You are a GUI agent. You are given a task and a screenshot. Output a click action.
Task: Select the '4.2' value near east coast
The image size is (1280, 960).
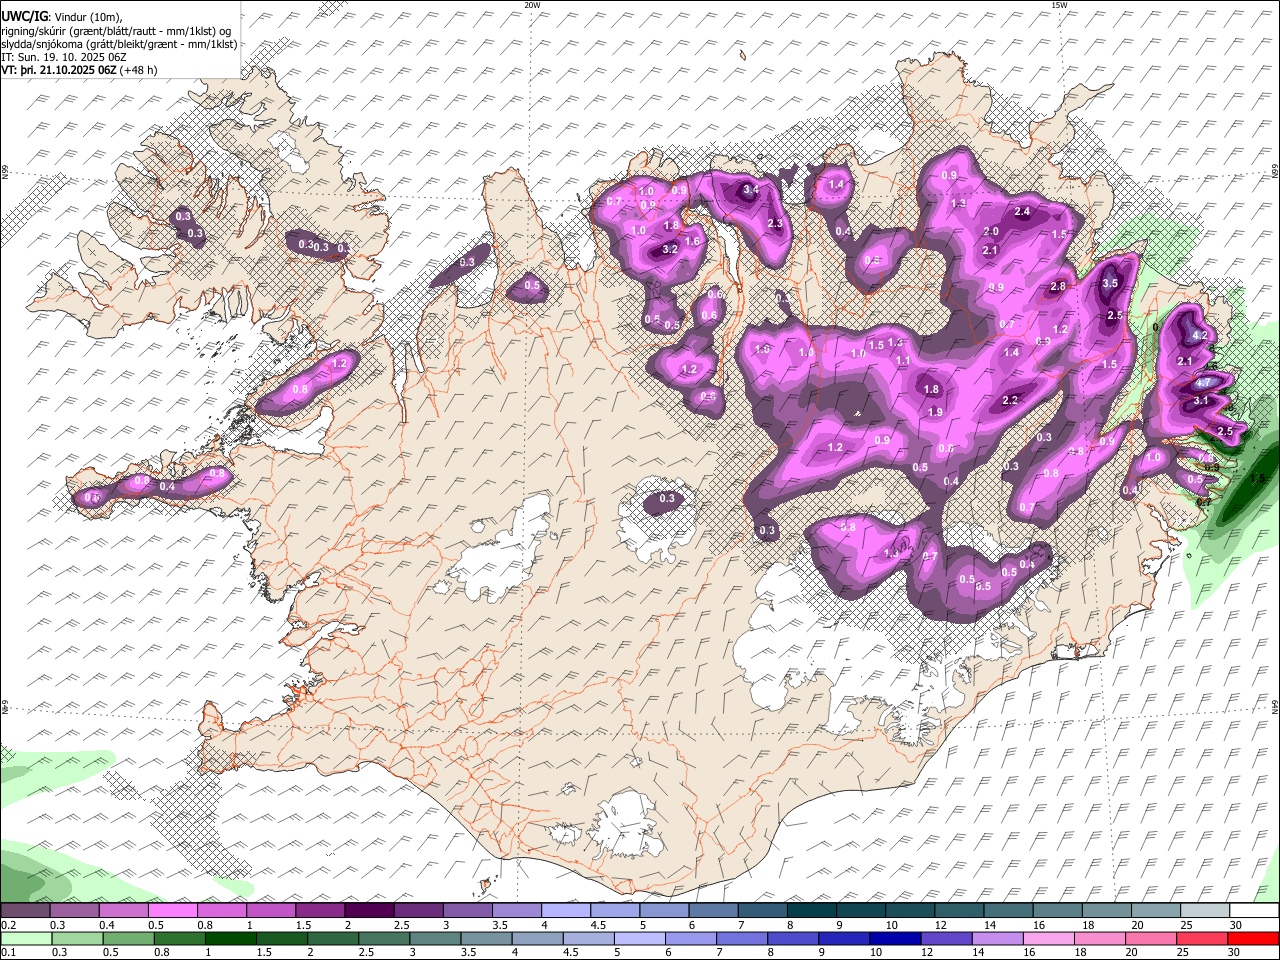[x=1201, y=335]
